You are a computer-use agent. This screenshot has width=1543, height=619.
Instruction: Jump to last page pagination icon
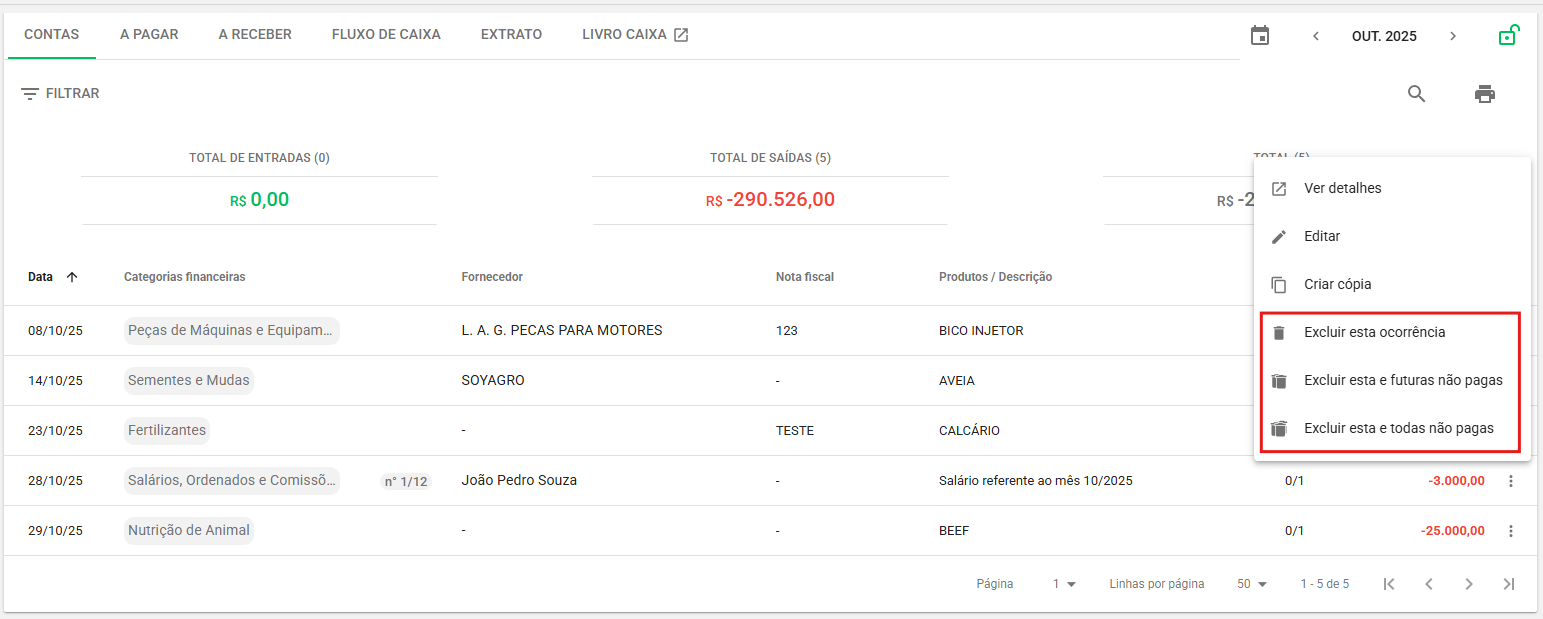click(1509, 584)
